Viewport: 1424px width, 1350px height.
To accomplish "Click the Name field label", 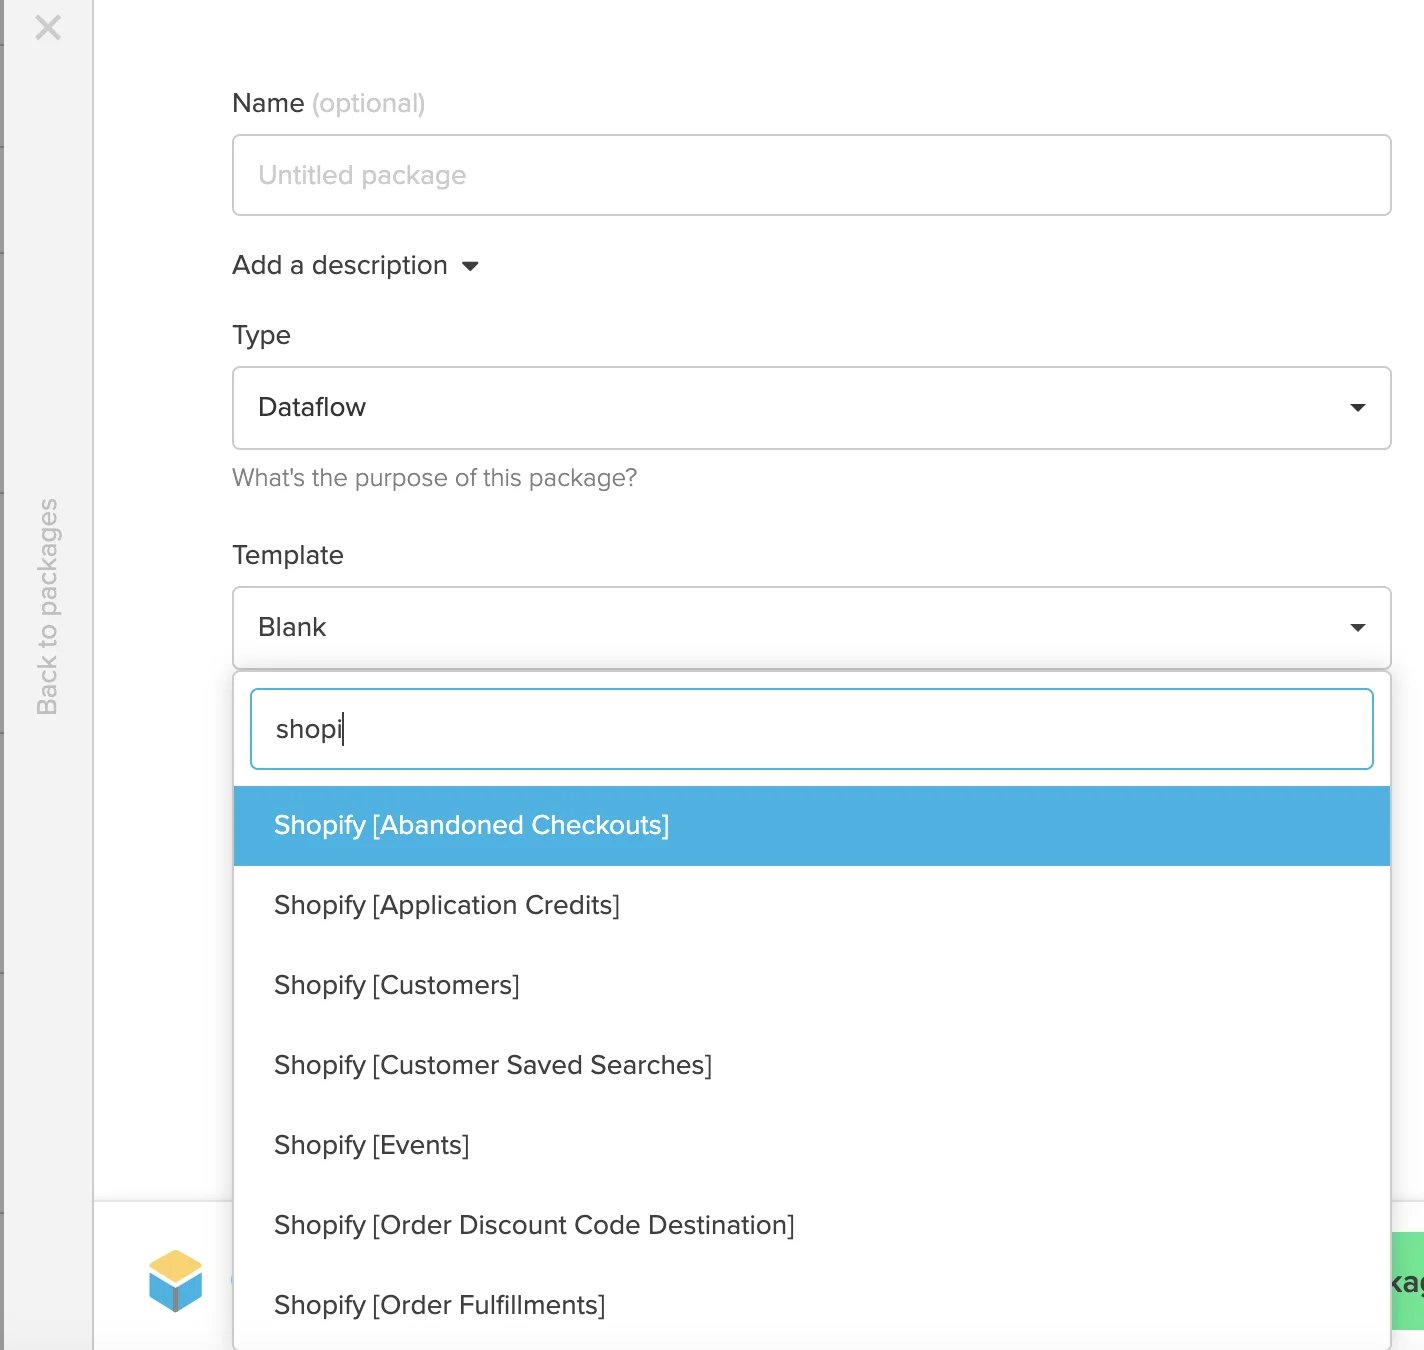I will [x=268, y=103].
